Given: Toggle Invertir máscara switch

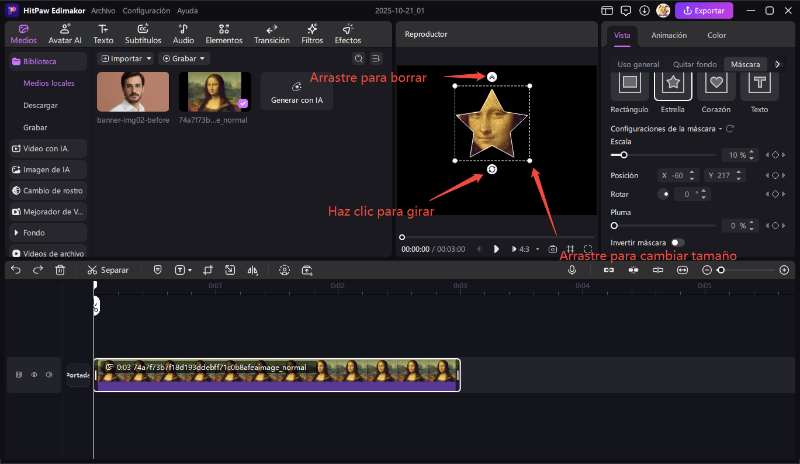Looking at the screenshot, I should pyautogui.click(x=677, y=242).
